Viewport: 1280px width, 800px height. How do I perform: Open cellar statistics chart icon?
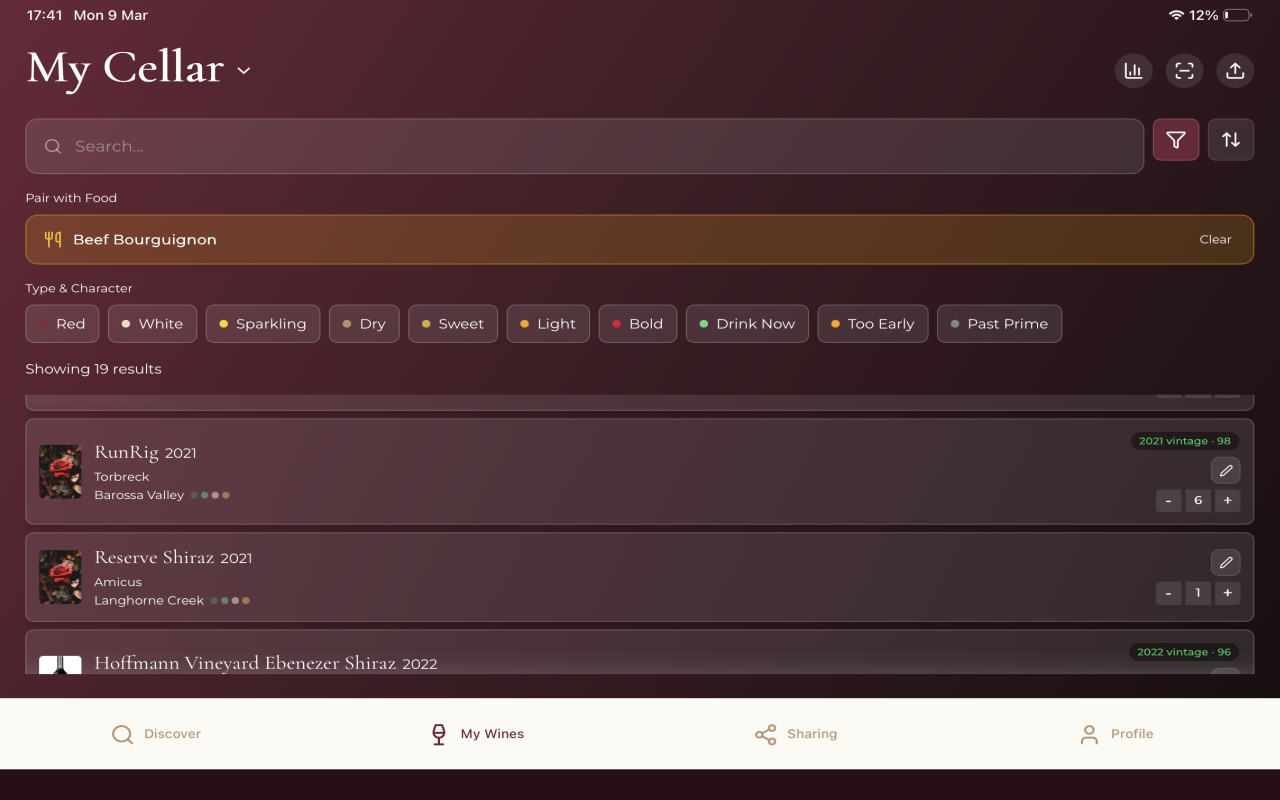tap(1133, 71)
